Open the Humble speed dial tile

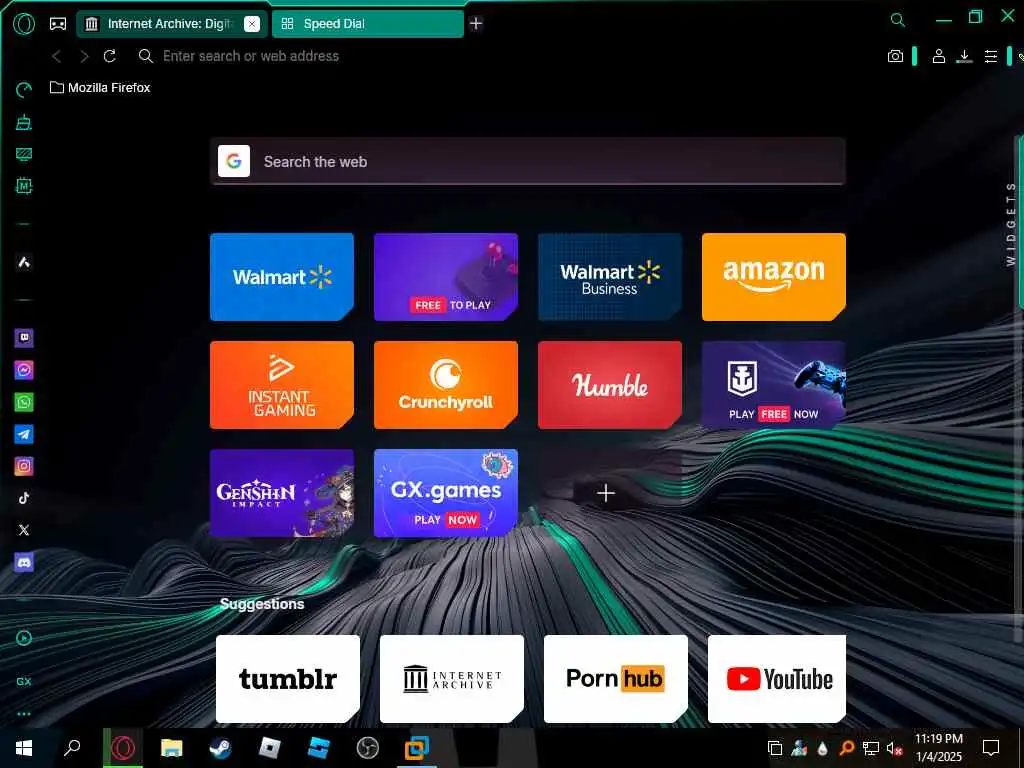pos(610,385)
